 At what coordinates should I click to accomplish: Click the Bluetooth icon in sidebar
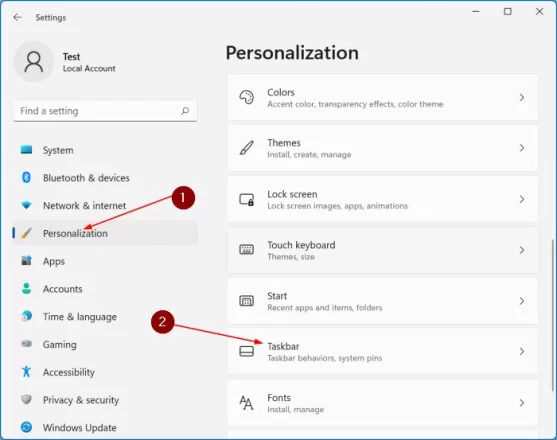click(26, 177)
